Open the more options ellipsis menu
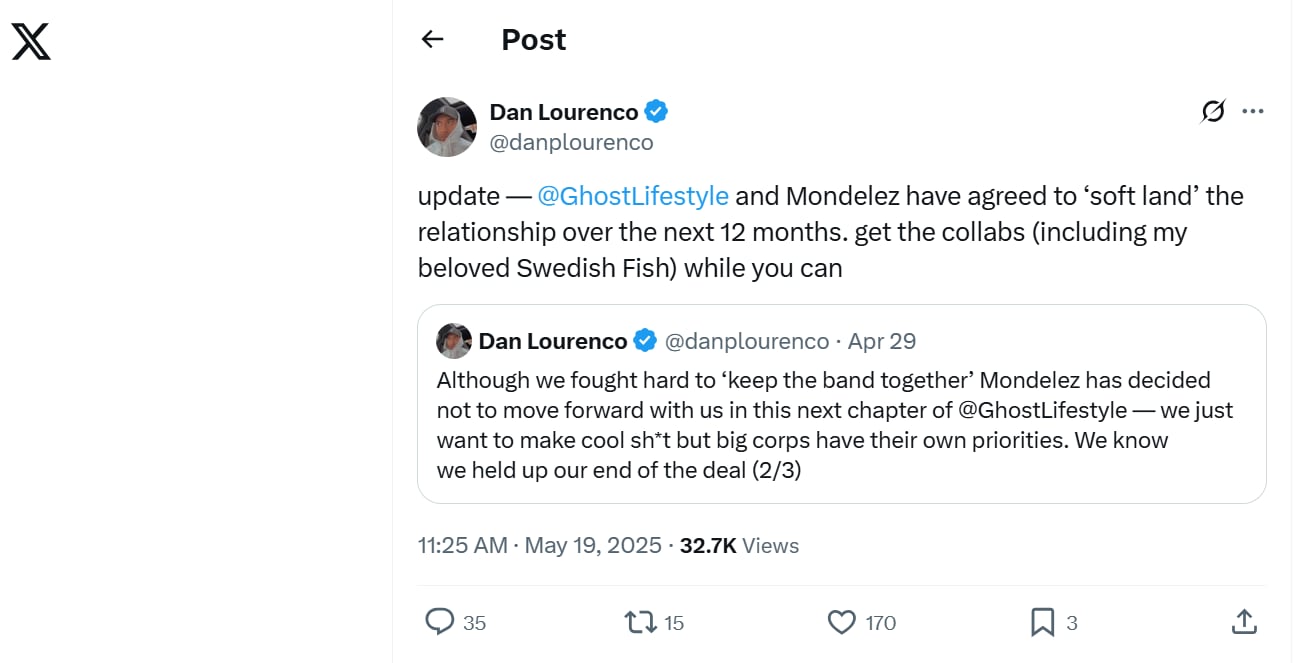Screen dimensions: 1294x663 1253,111
